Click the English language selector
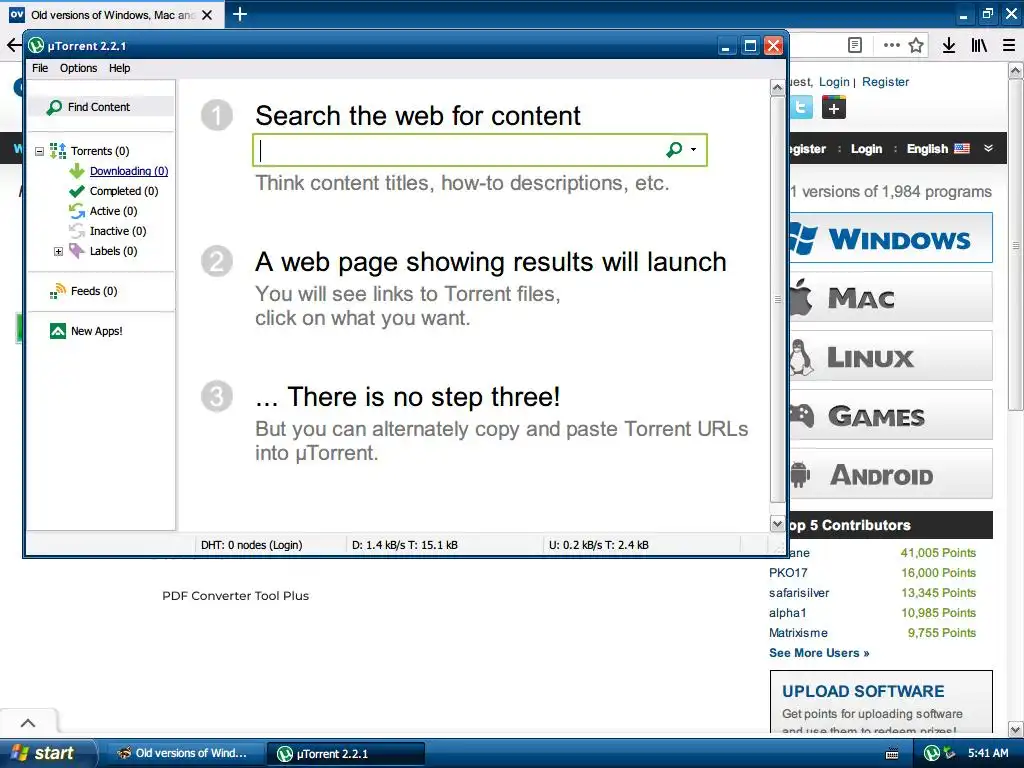Viewport: 1024px width, 768px height. coord(938,149)
